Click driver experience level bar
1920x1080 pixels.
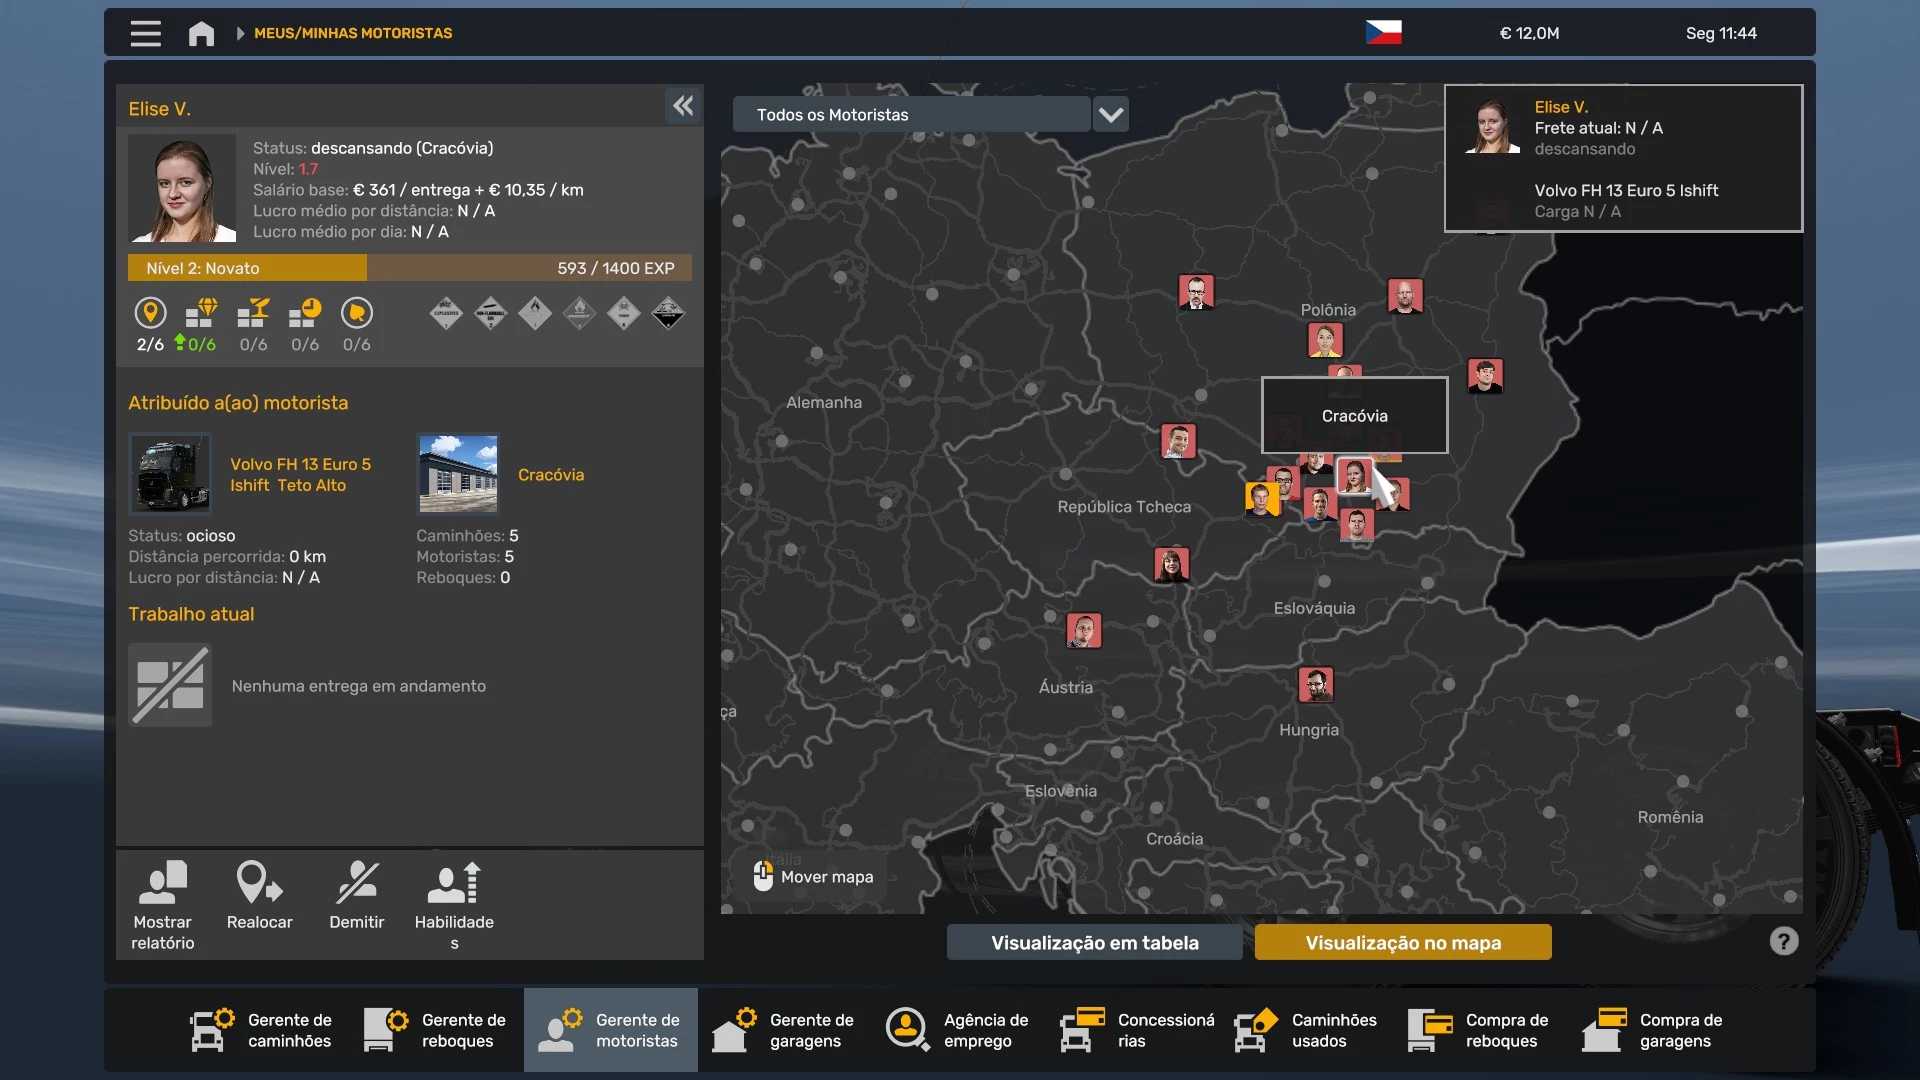[409, 268]
